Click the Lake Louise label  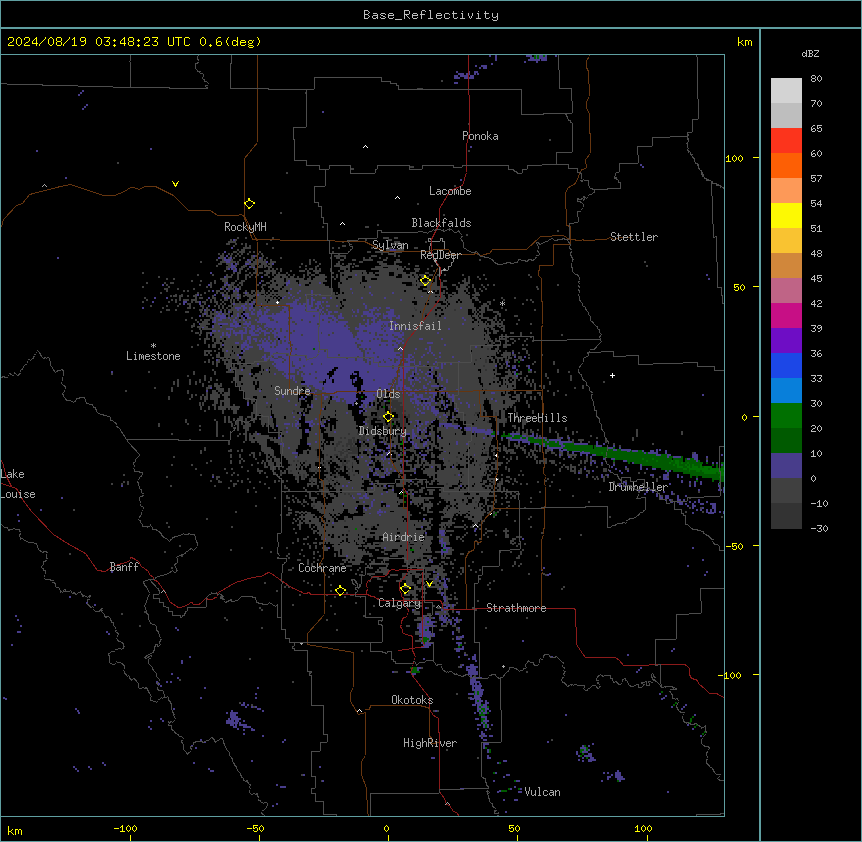18,484
